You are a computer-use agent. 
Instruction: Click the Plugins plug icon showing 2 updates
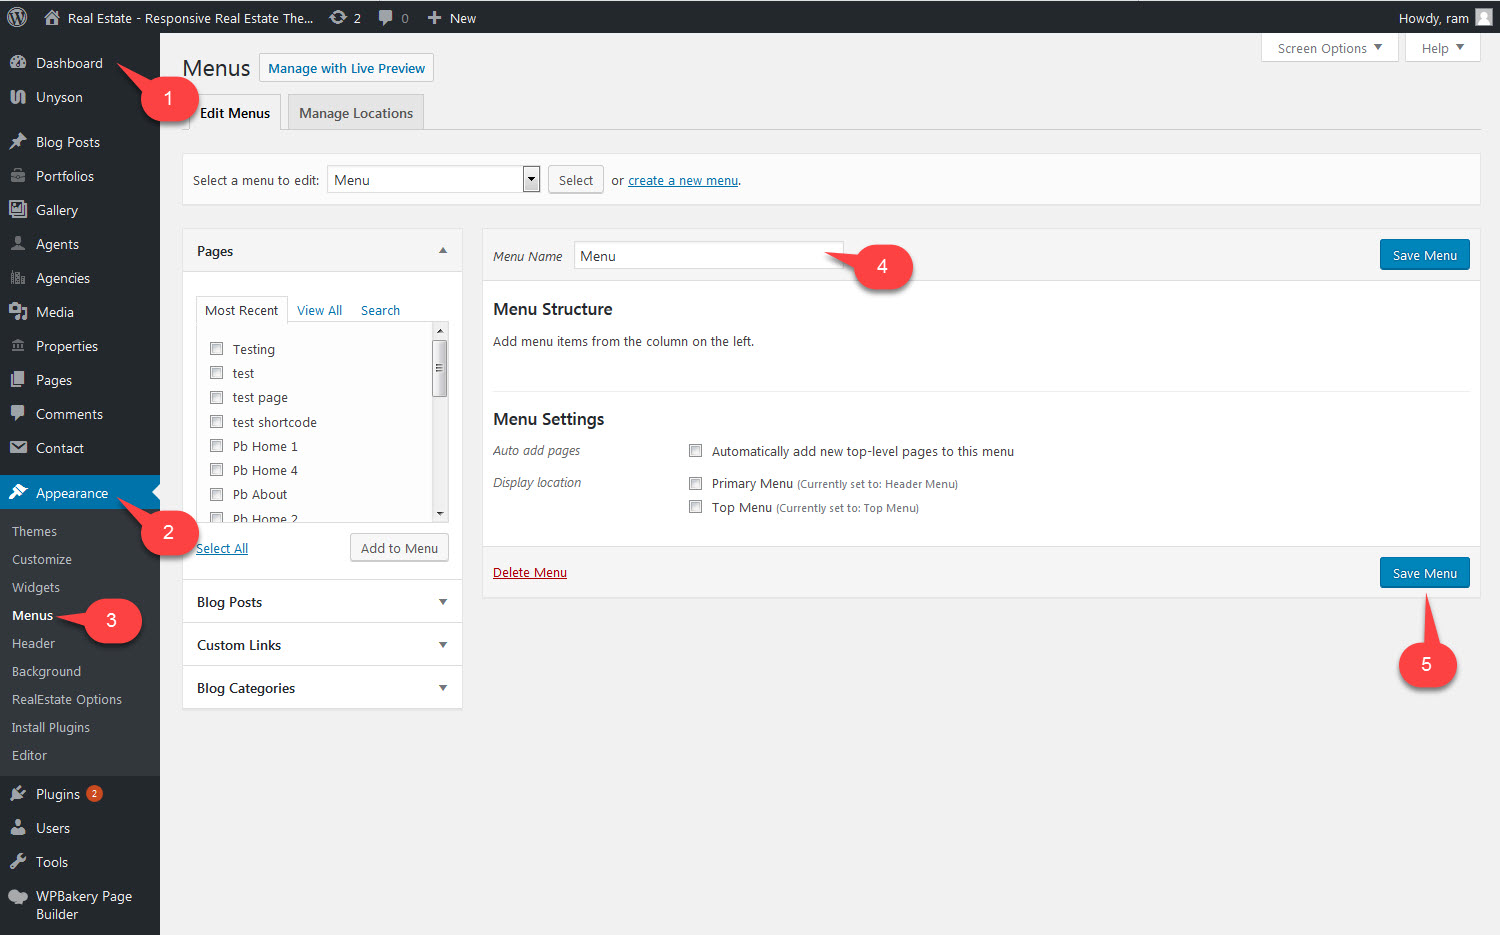pyautogui.click(x=20, y=793)
